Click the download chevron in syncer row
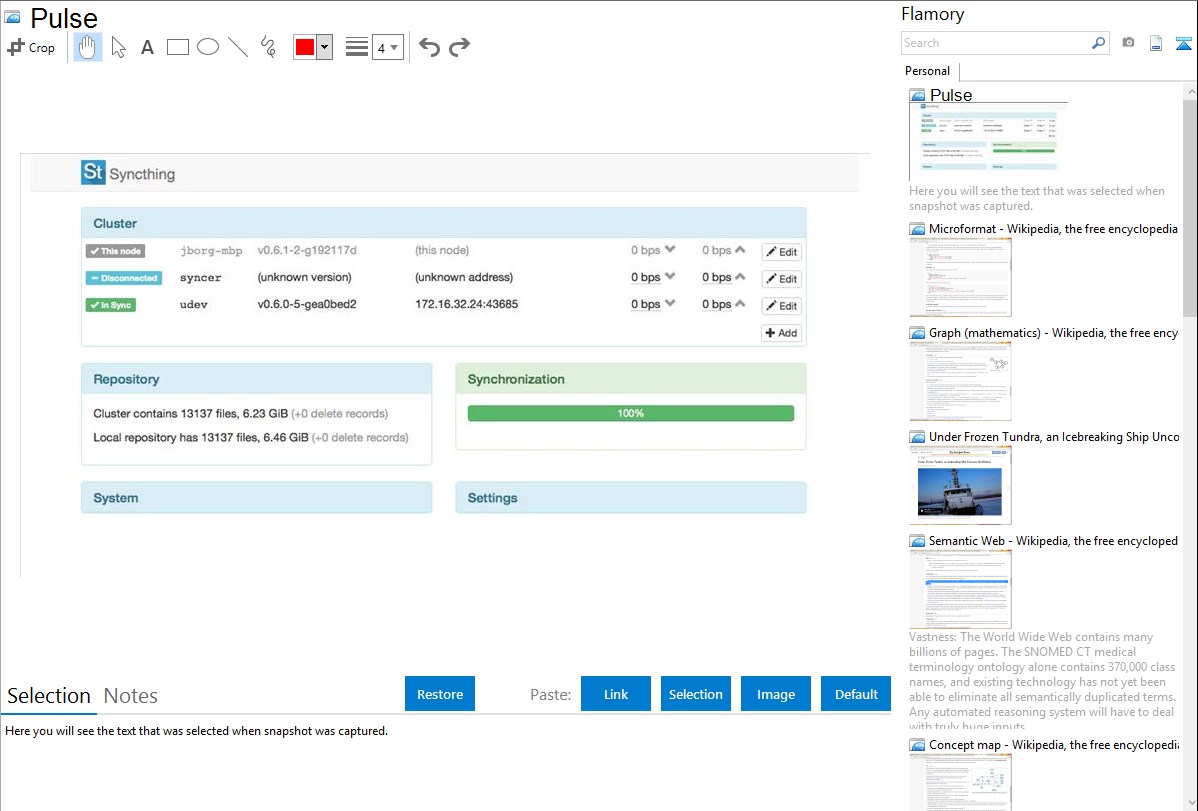Viewport: 1198px width, 811px height. click(670, 276)
